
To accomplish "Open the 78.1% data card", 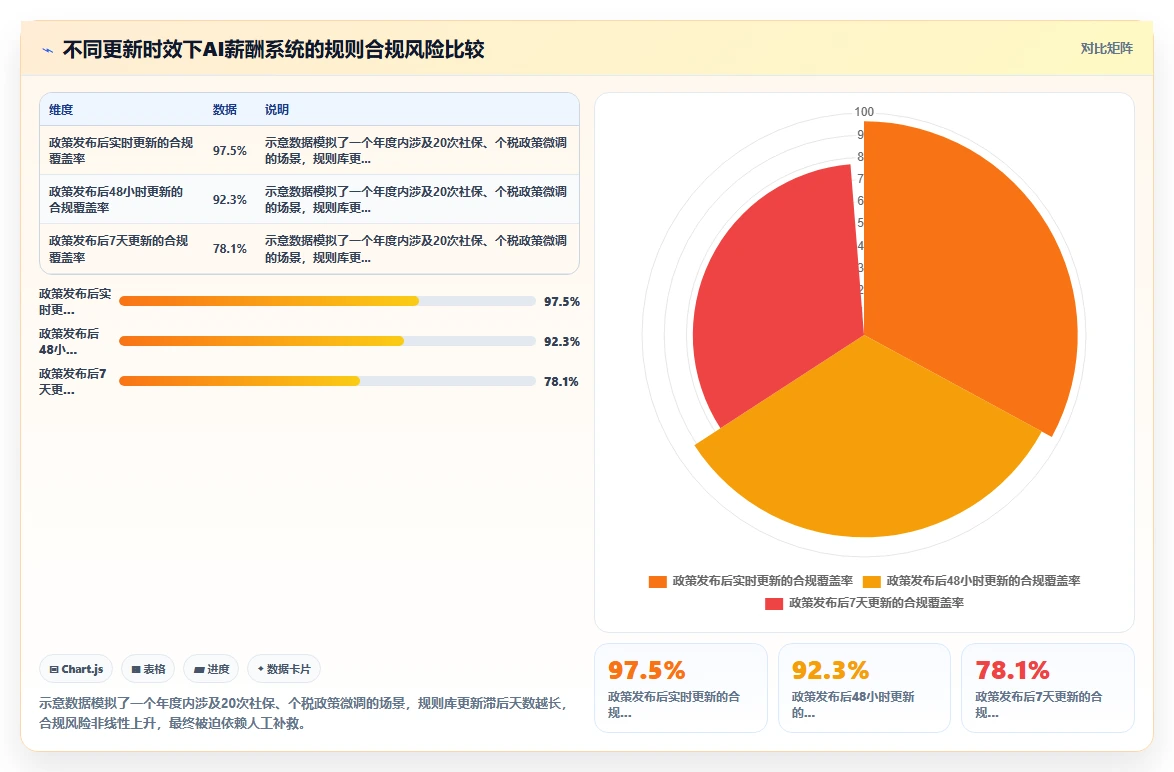I will point(1047,687).
